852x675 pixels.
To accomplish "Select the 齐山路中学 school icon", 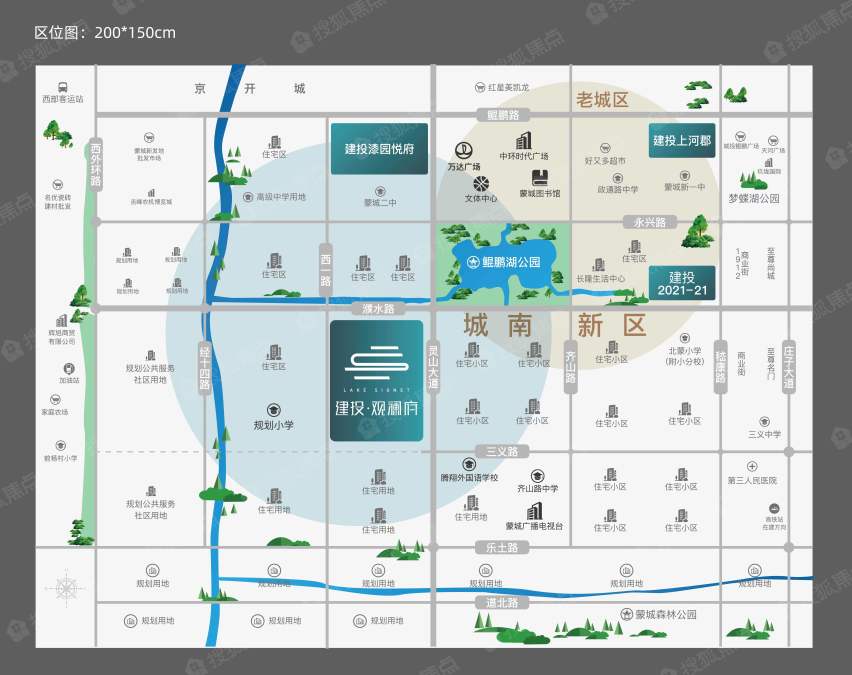I will click(x=537, y=476).
